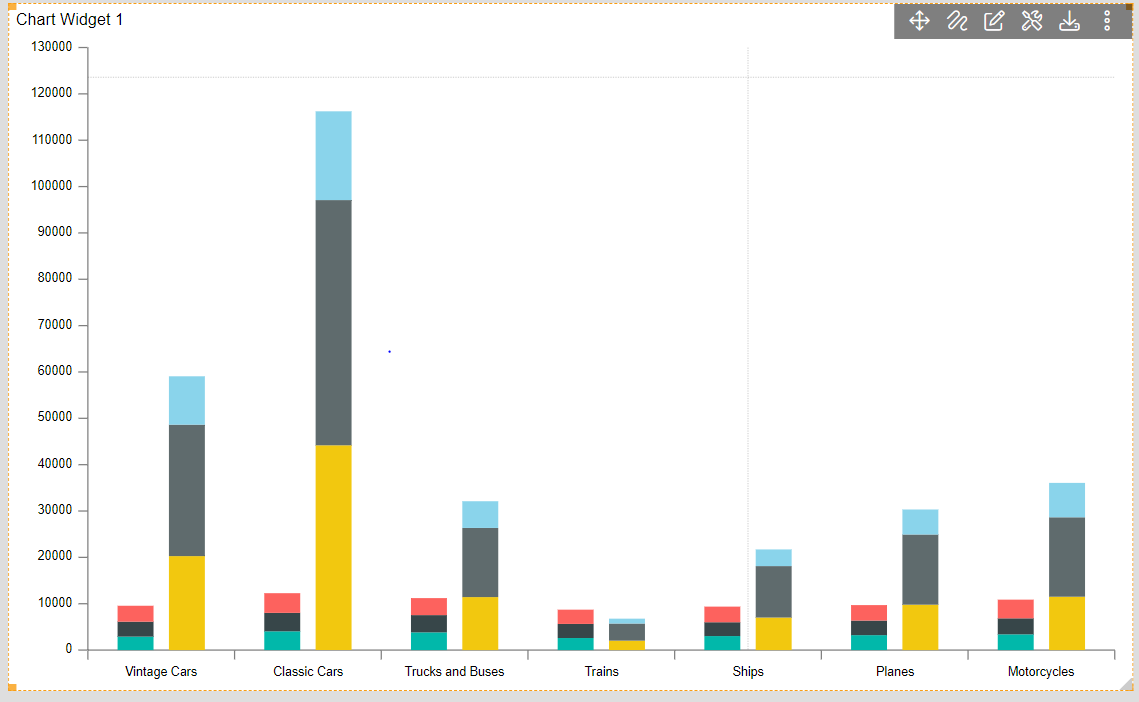Click the red segment of Motorcycles bar
This screenshot has width=1139, height=702.
pyautogui.click(x=1016, y=609)
